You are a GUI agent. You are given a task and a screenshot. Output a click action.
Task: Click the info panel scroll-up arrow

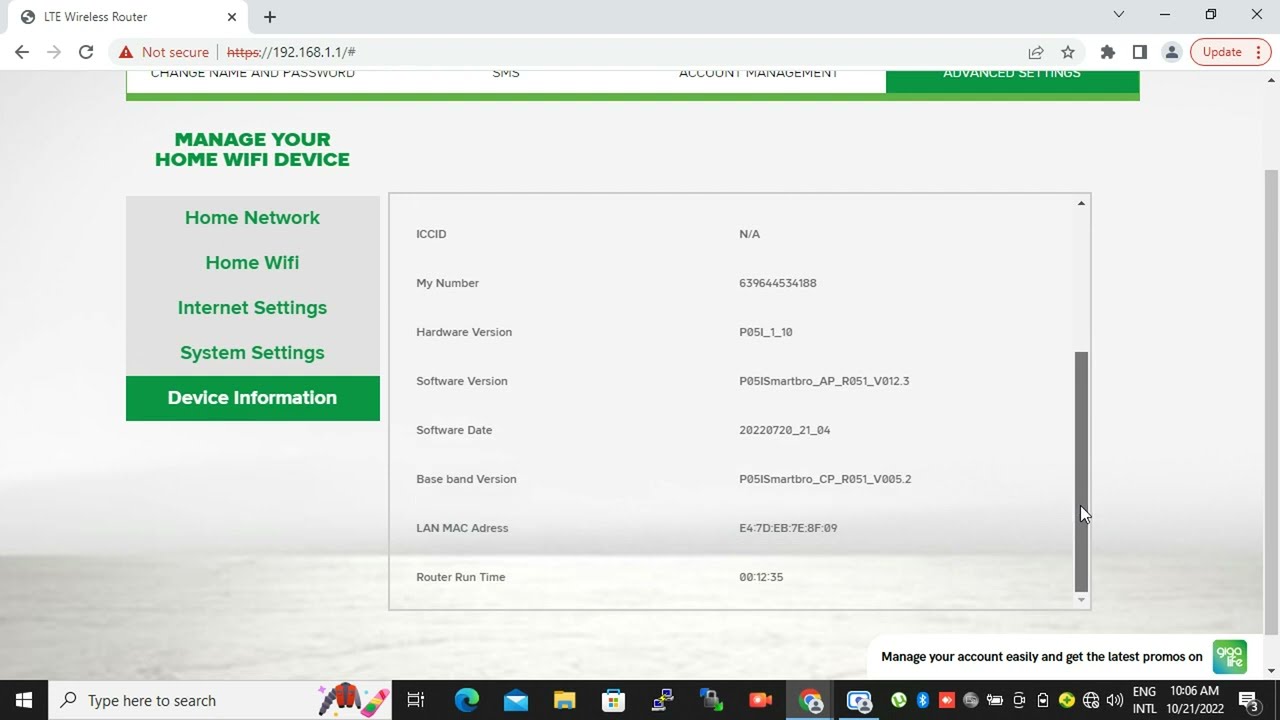[x=1081, y=203]
